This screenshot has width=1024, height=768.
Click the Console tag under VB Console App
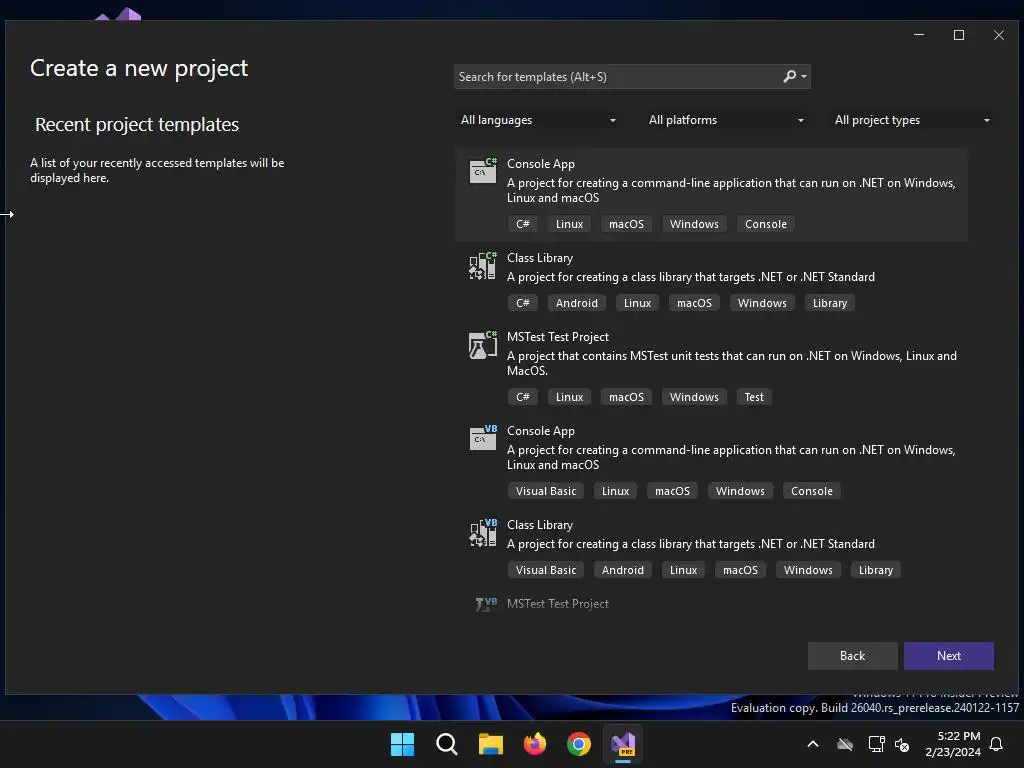pyautogui.click(x=812, y=491)
